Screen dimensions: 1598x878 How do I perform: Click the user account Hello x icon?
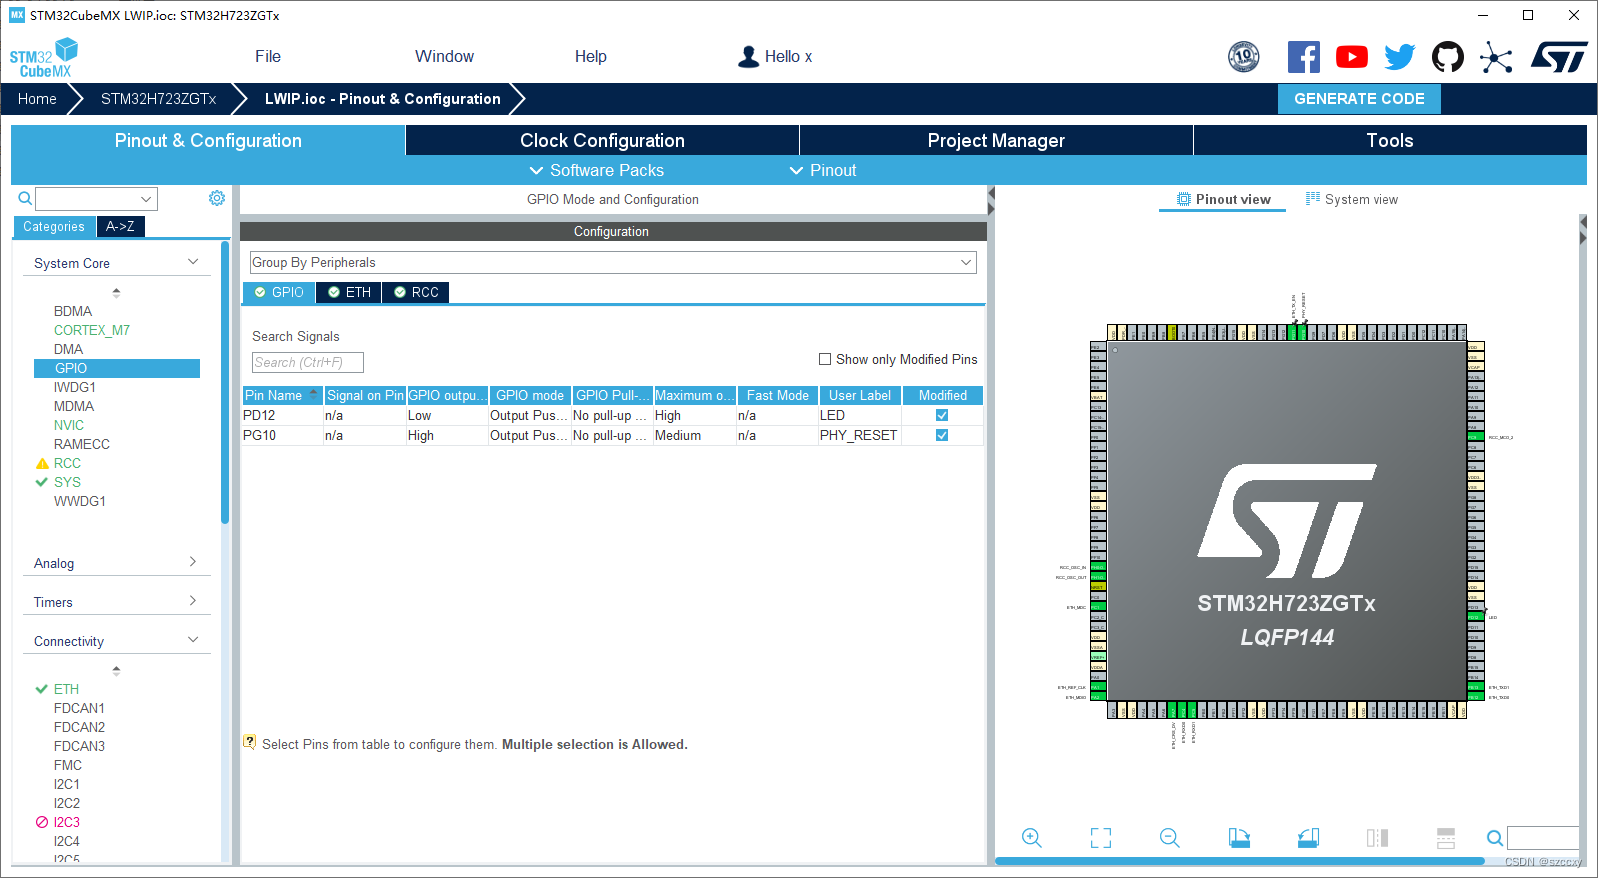(748, 57)
